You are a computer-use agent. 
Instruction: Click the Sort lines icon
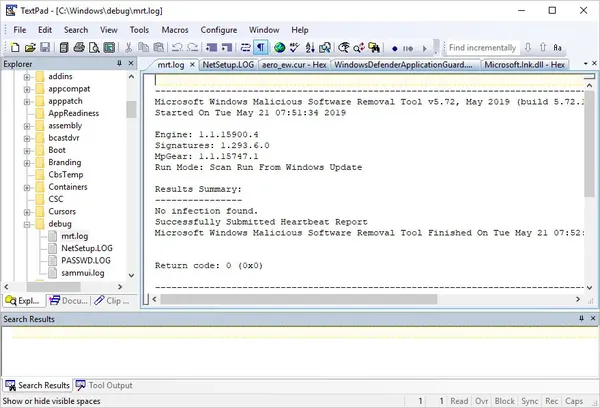coord(310,48)
